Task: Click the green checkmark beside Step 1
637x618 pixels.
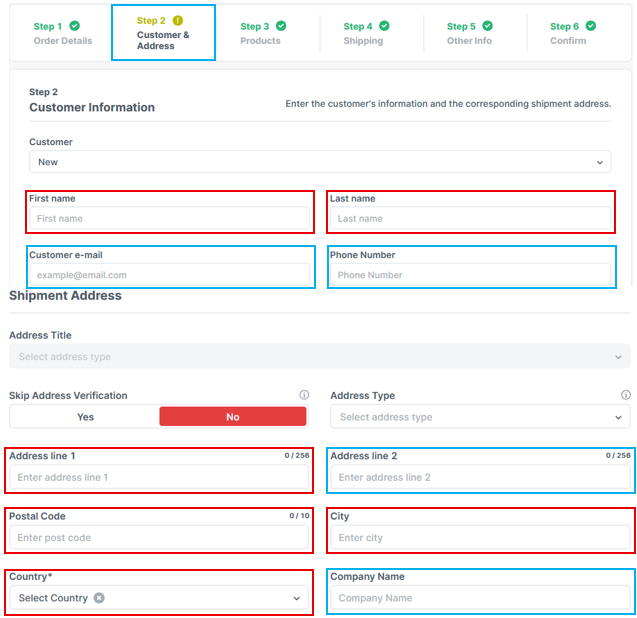Action: coord(75,26)
